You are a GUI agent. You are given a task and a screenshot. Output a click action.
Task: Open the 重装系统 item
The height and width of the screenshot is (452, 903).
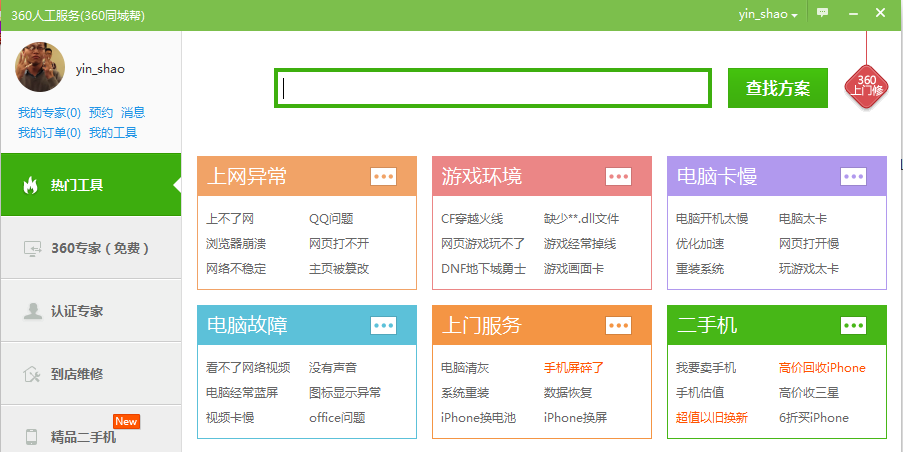point(700,268)
